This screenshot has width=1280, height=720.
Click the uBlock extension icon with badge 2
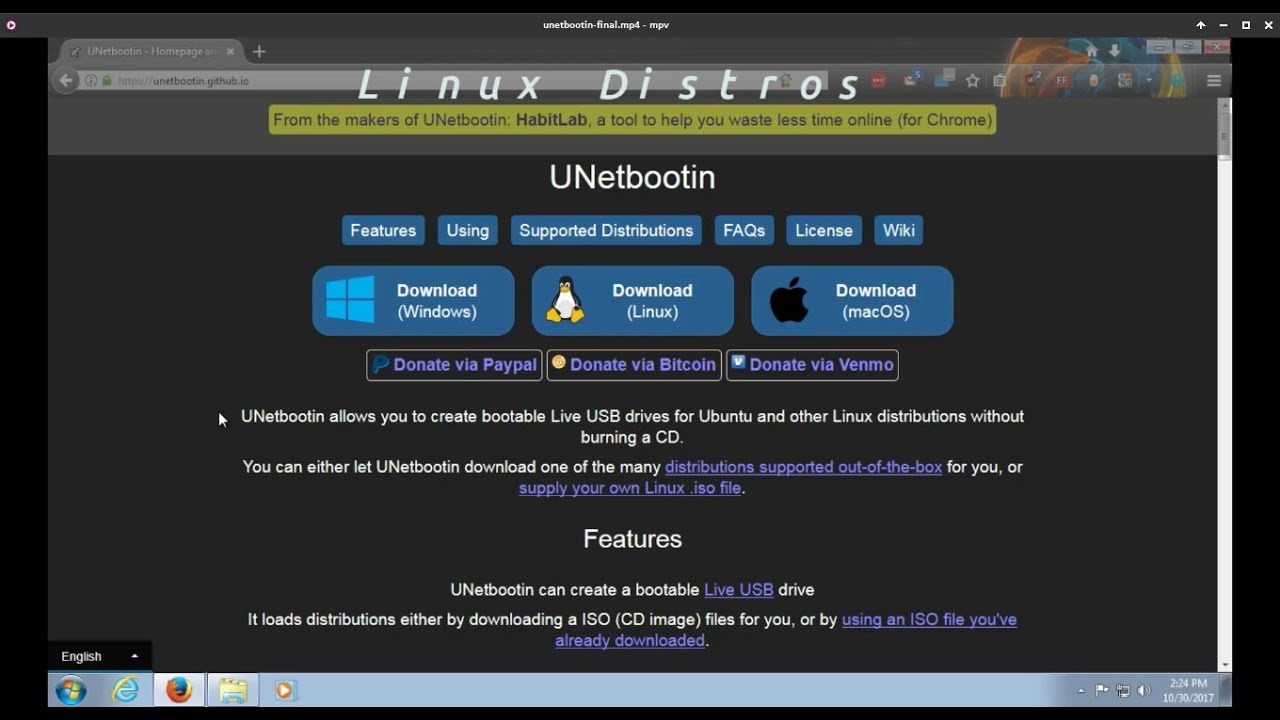click(x=1033, y=79)
